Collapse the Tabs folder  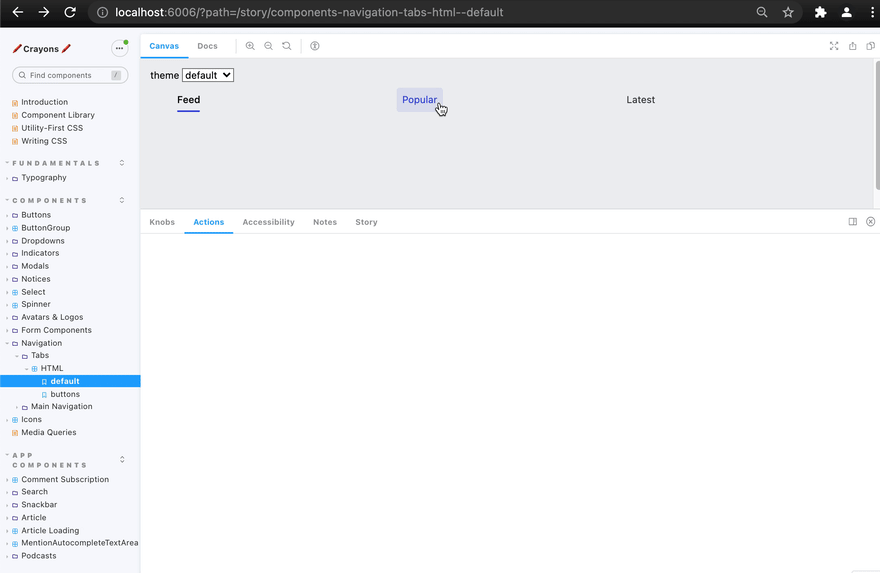[40, 355]
